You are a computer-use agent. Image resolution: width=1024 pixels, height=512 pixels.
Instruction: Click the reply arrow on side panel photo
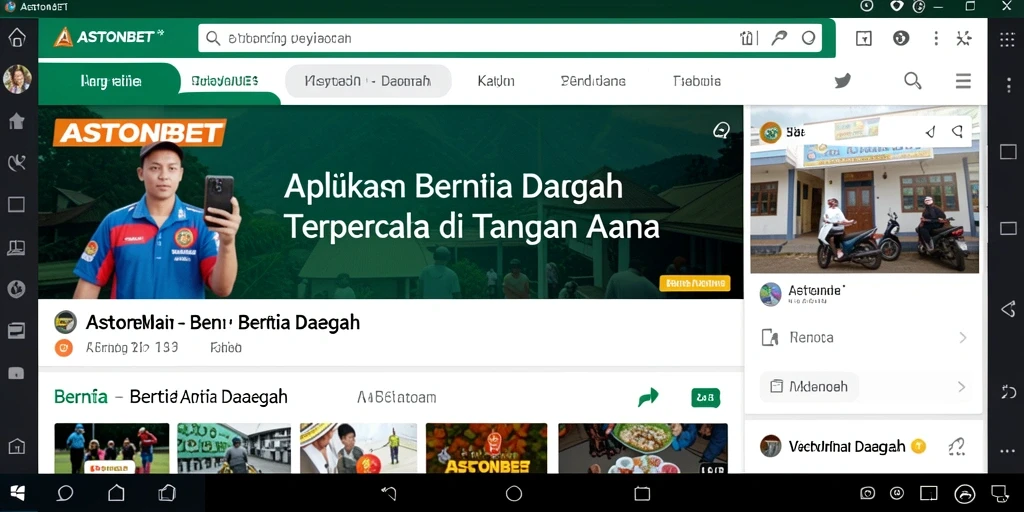click(930, 133)
